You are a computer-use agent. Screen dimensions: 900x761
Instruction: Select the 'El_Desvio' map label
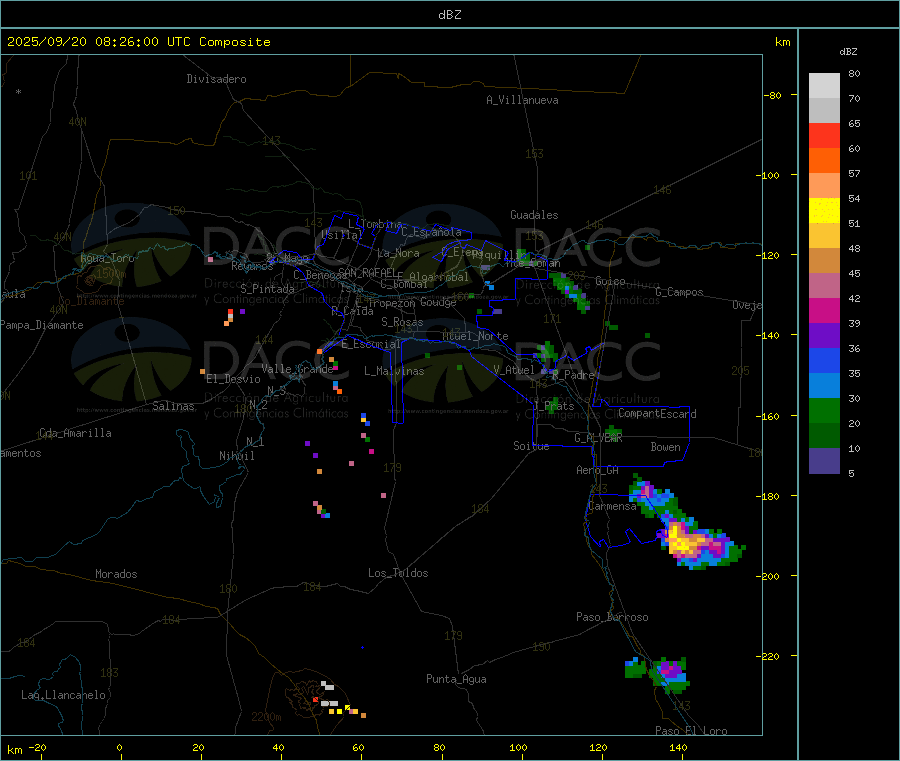coord(234,379)
